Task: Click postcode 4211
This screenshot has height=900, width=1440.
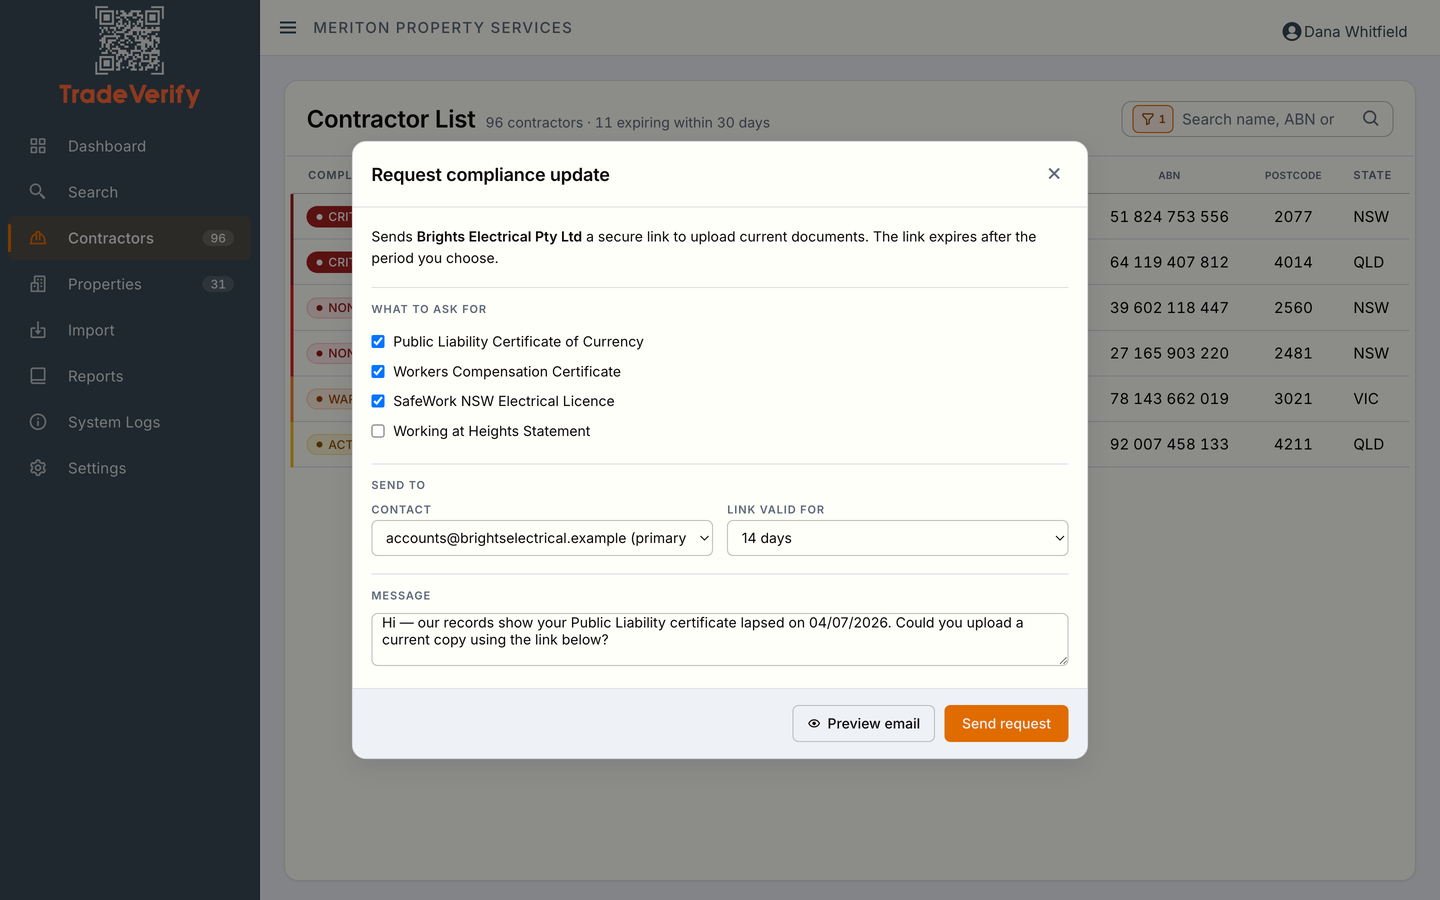Action: 1293,444
